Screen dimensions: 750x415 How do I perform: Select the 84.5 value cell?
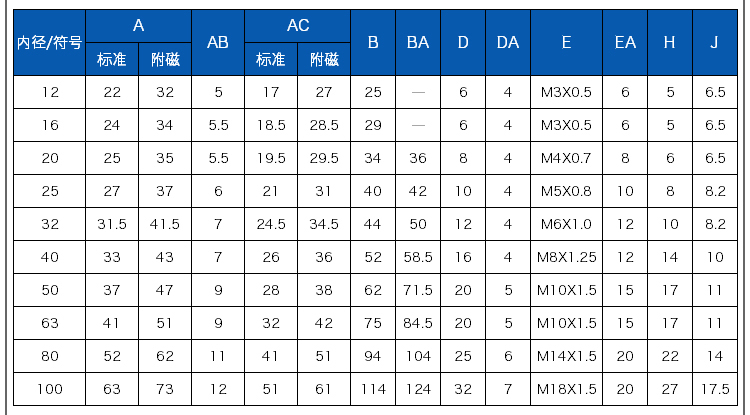418,323
